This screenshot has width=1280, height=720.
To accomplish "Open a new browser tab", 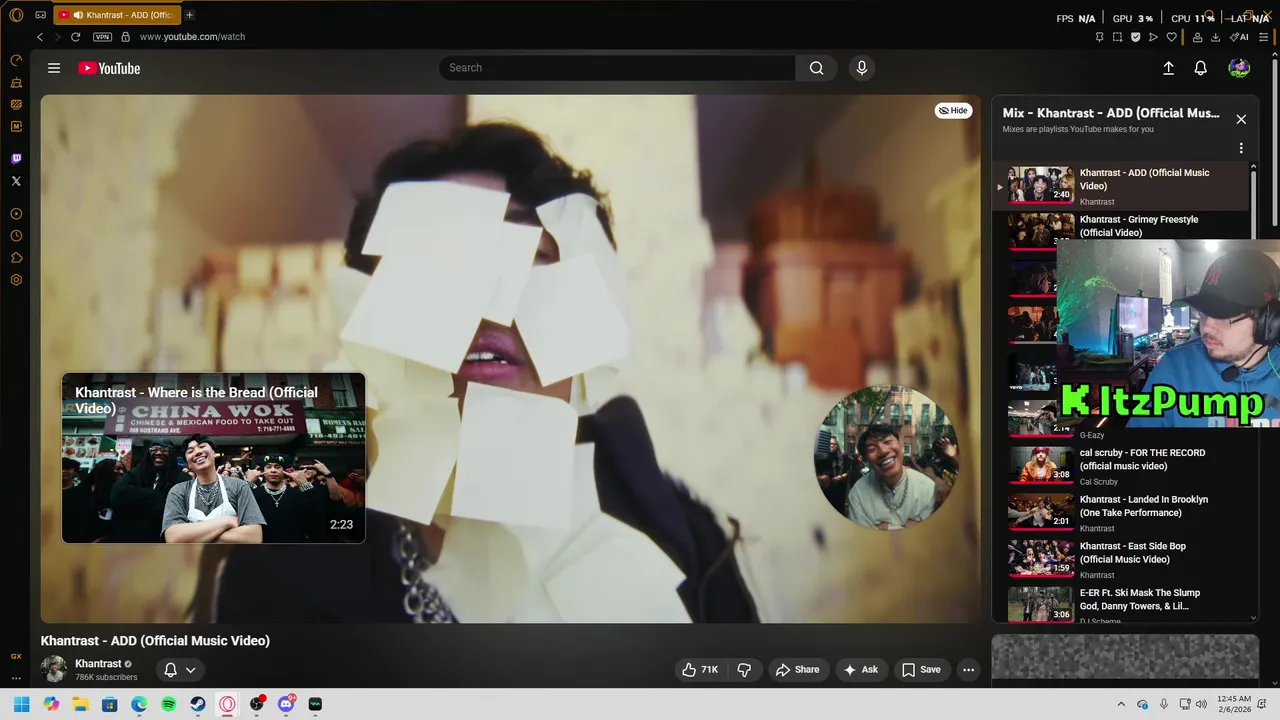I will coord(189,15).
